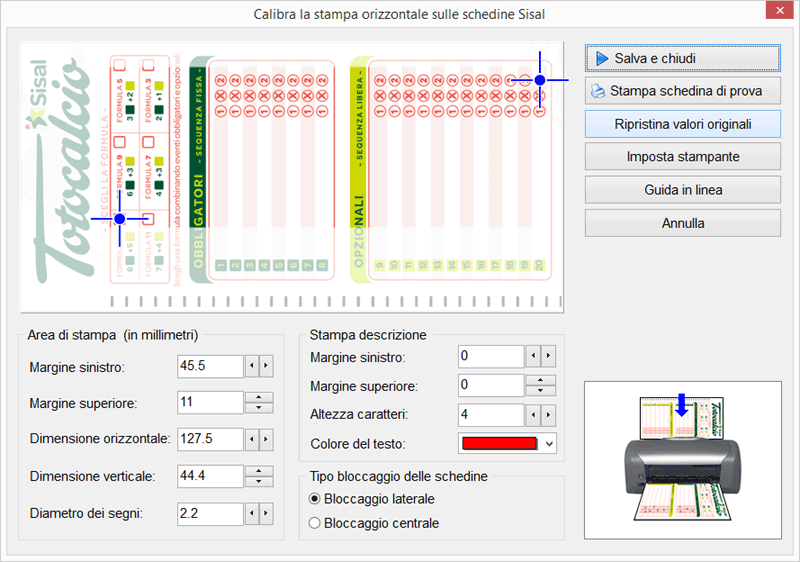Click the lower-left blue calibration crosshair marker
The width and height of the screenshot is (800, 562).
click(120, 218)
